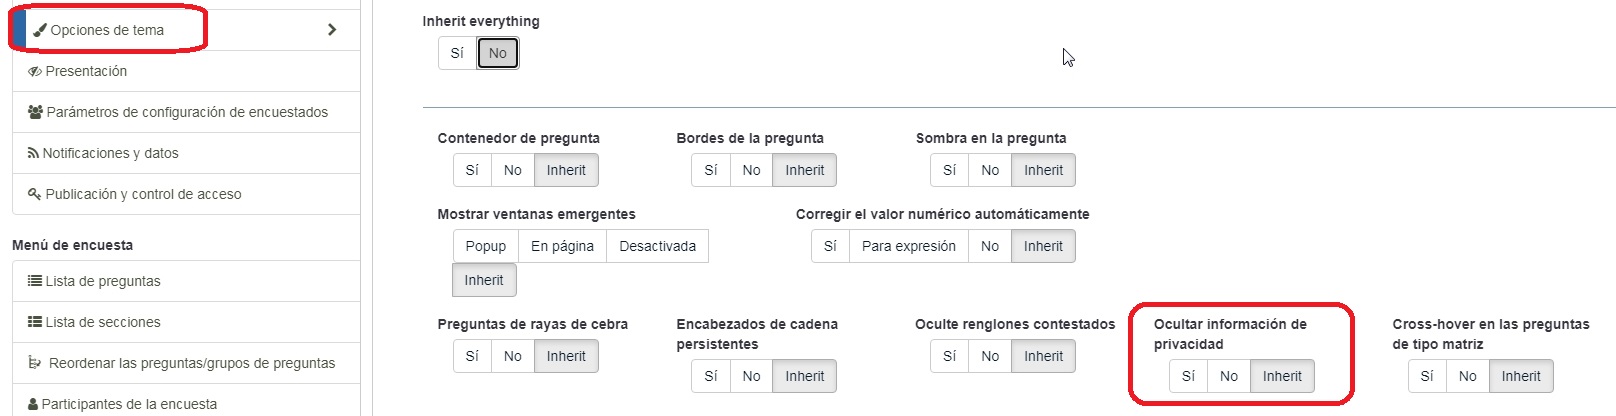Click the person icon for Participantes de la encuesta
The image size is (1616, 416).
click(34, 404)
